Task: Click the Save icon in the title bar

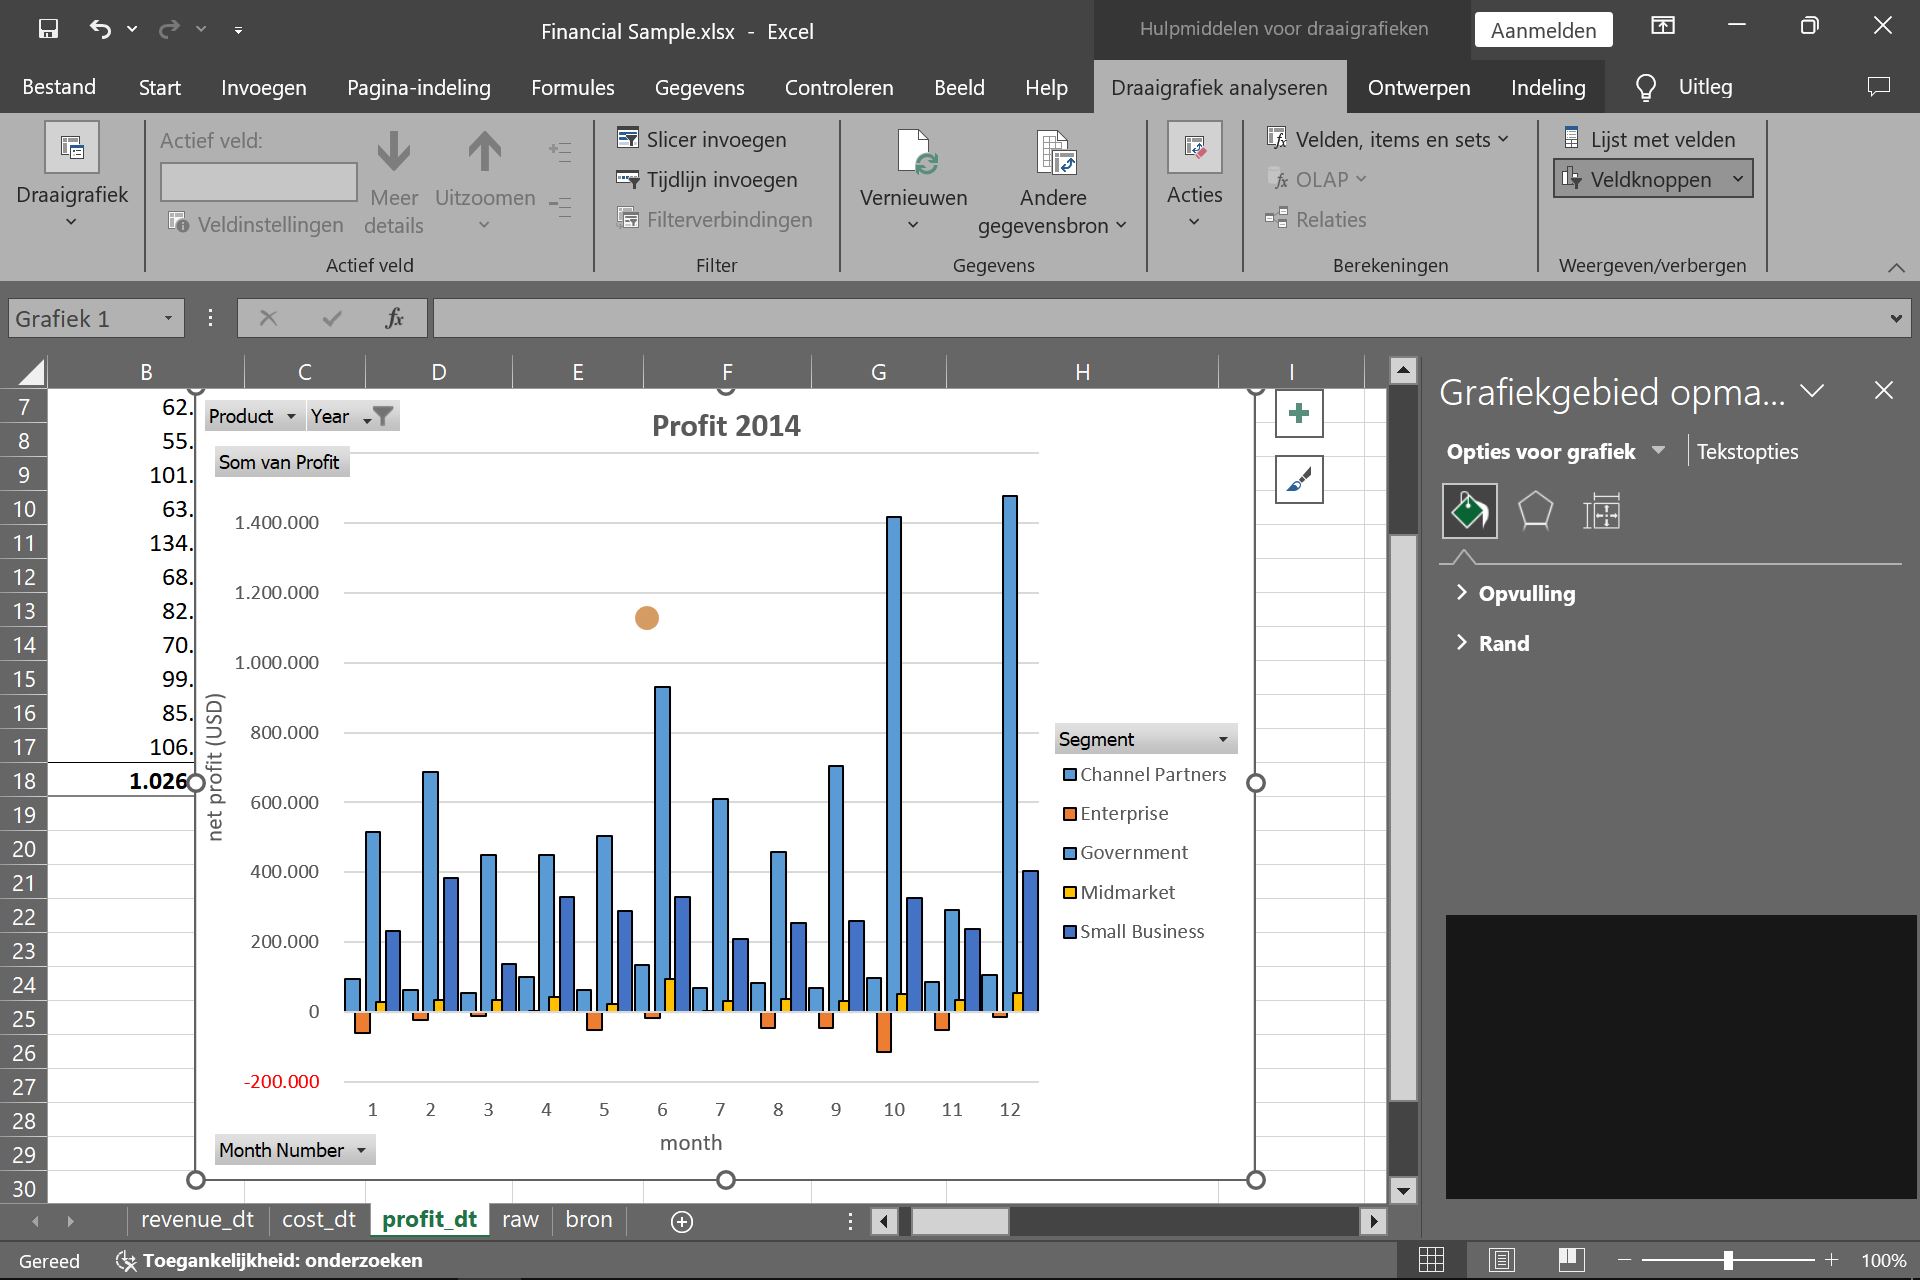Action: point(48,29)
